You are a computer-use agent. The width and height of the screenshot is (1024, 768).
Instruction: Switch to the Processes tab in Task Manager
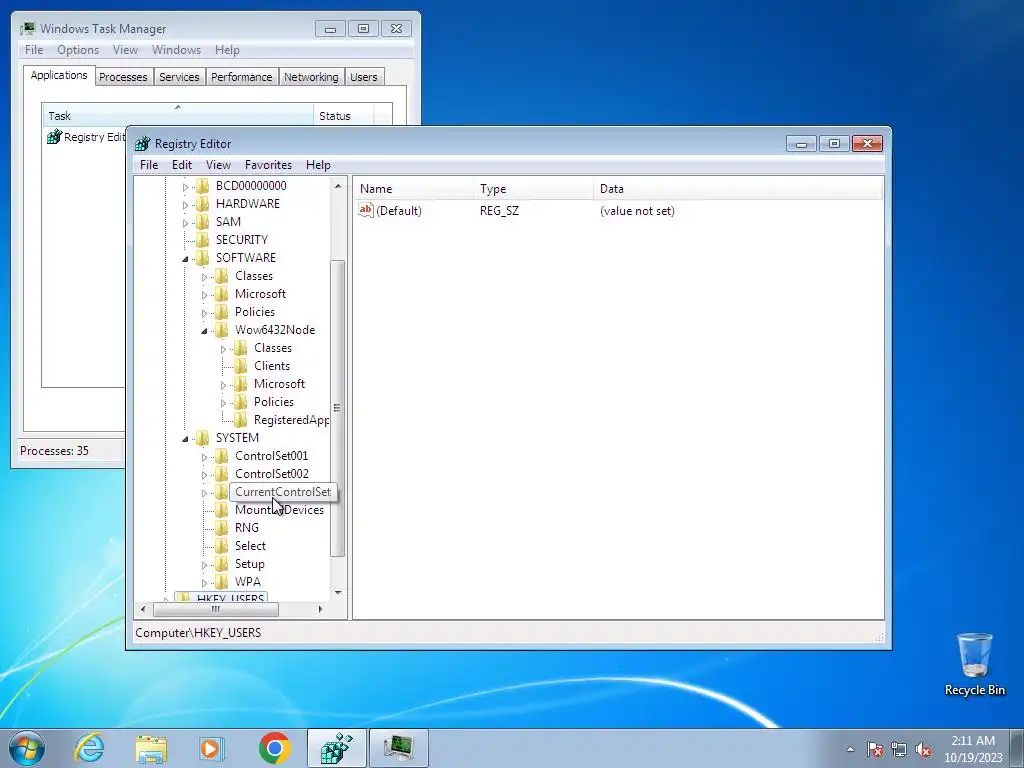(123, 77)
